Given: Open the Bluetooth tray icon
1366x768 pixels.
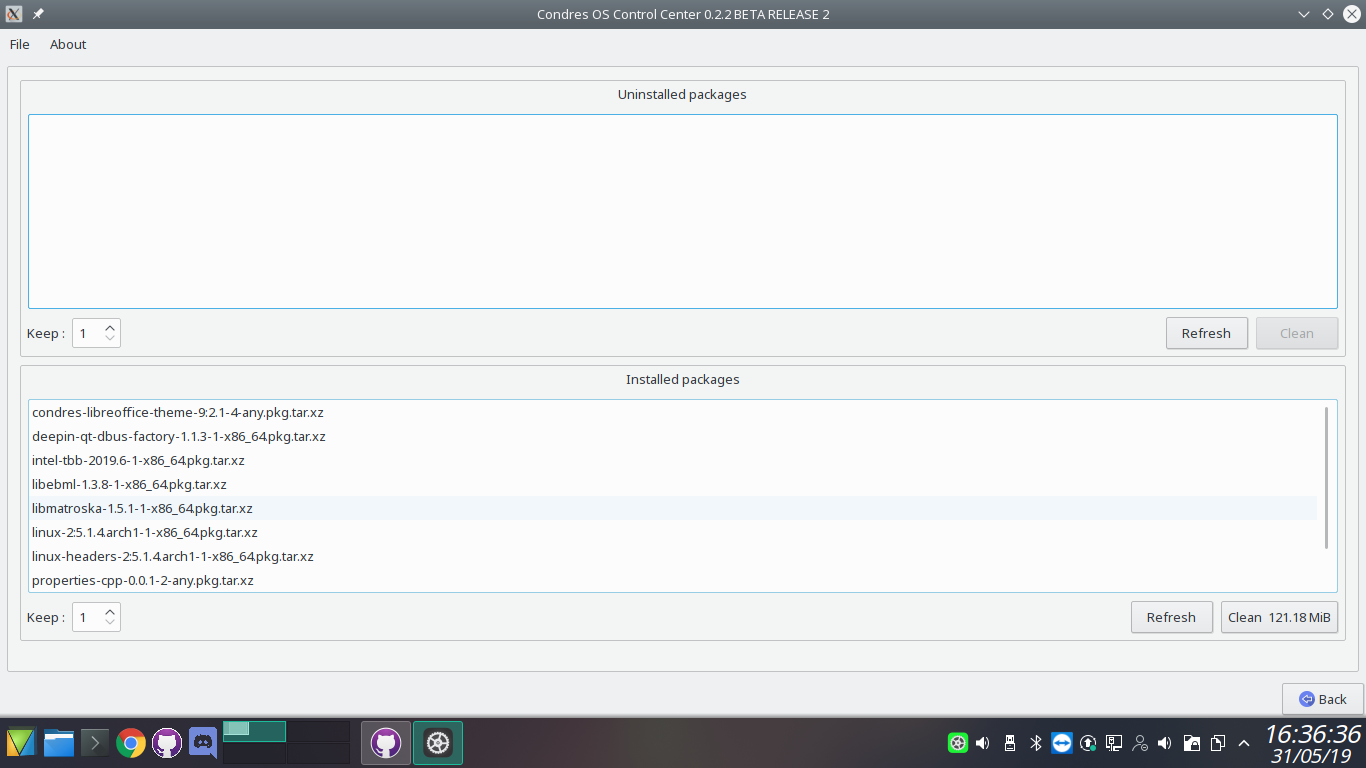Looking at the screenshot, I should pos(1036,743).
